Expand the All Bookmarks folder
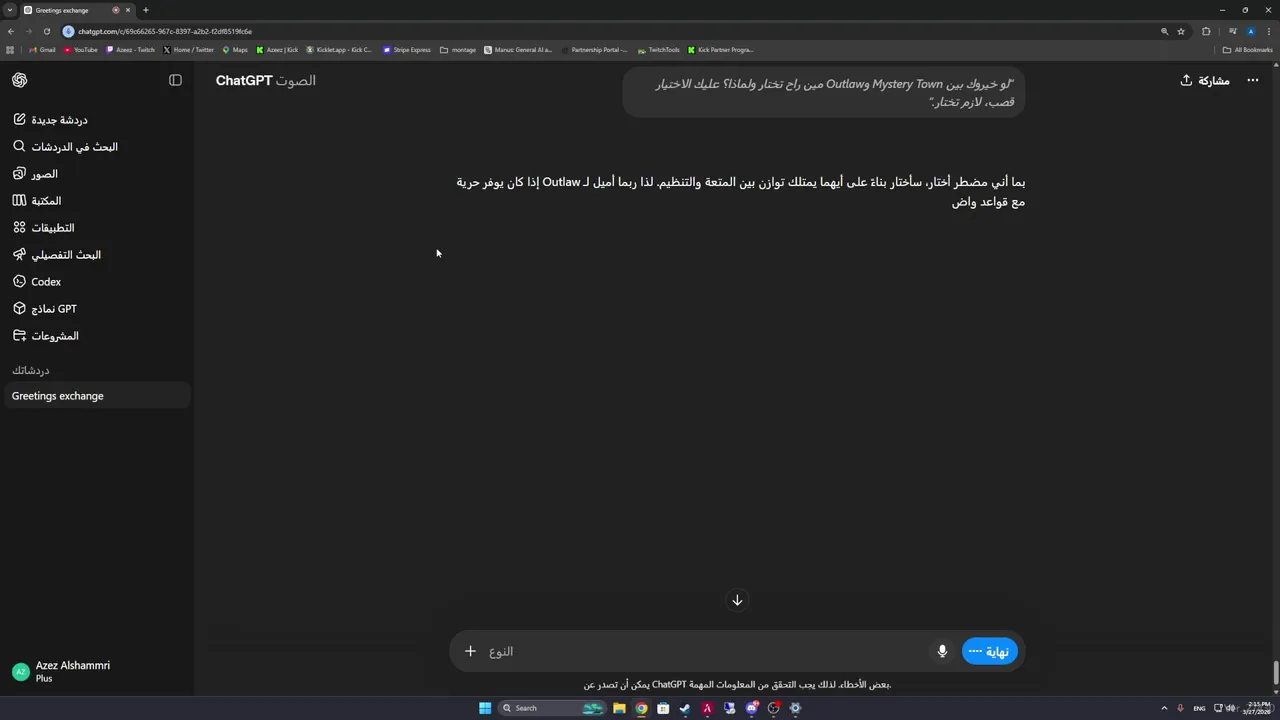 (x=1247, y=49)
